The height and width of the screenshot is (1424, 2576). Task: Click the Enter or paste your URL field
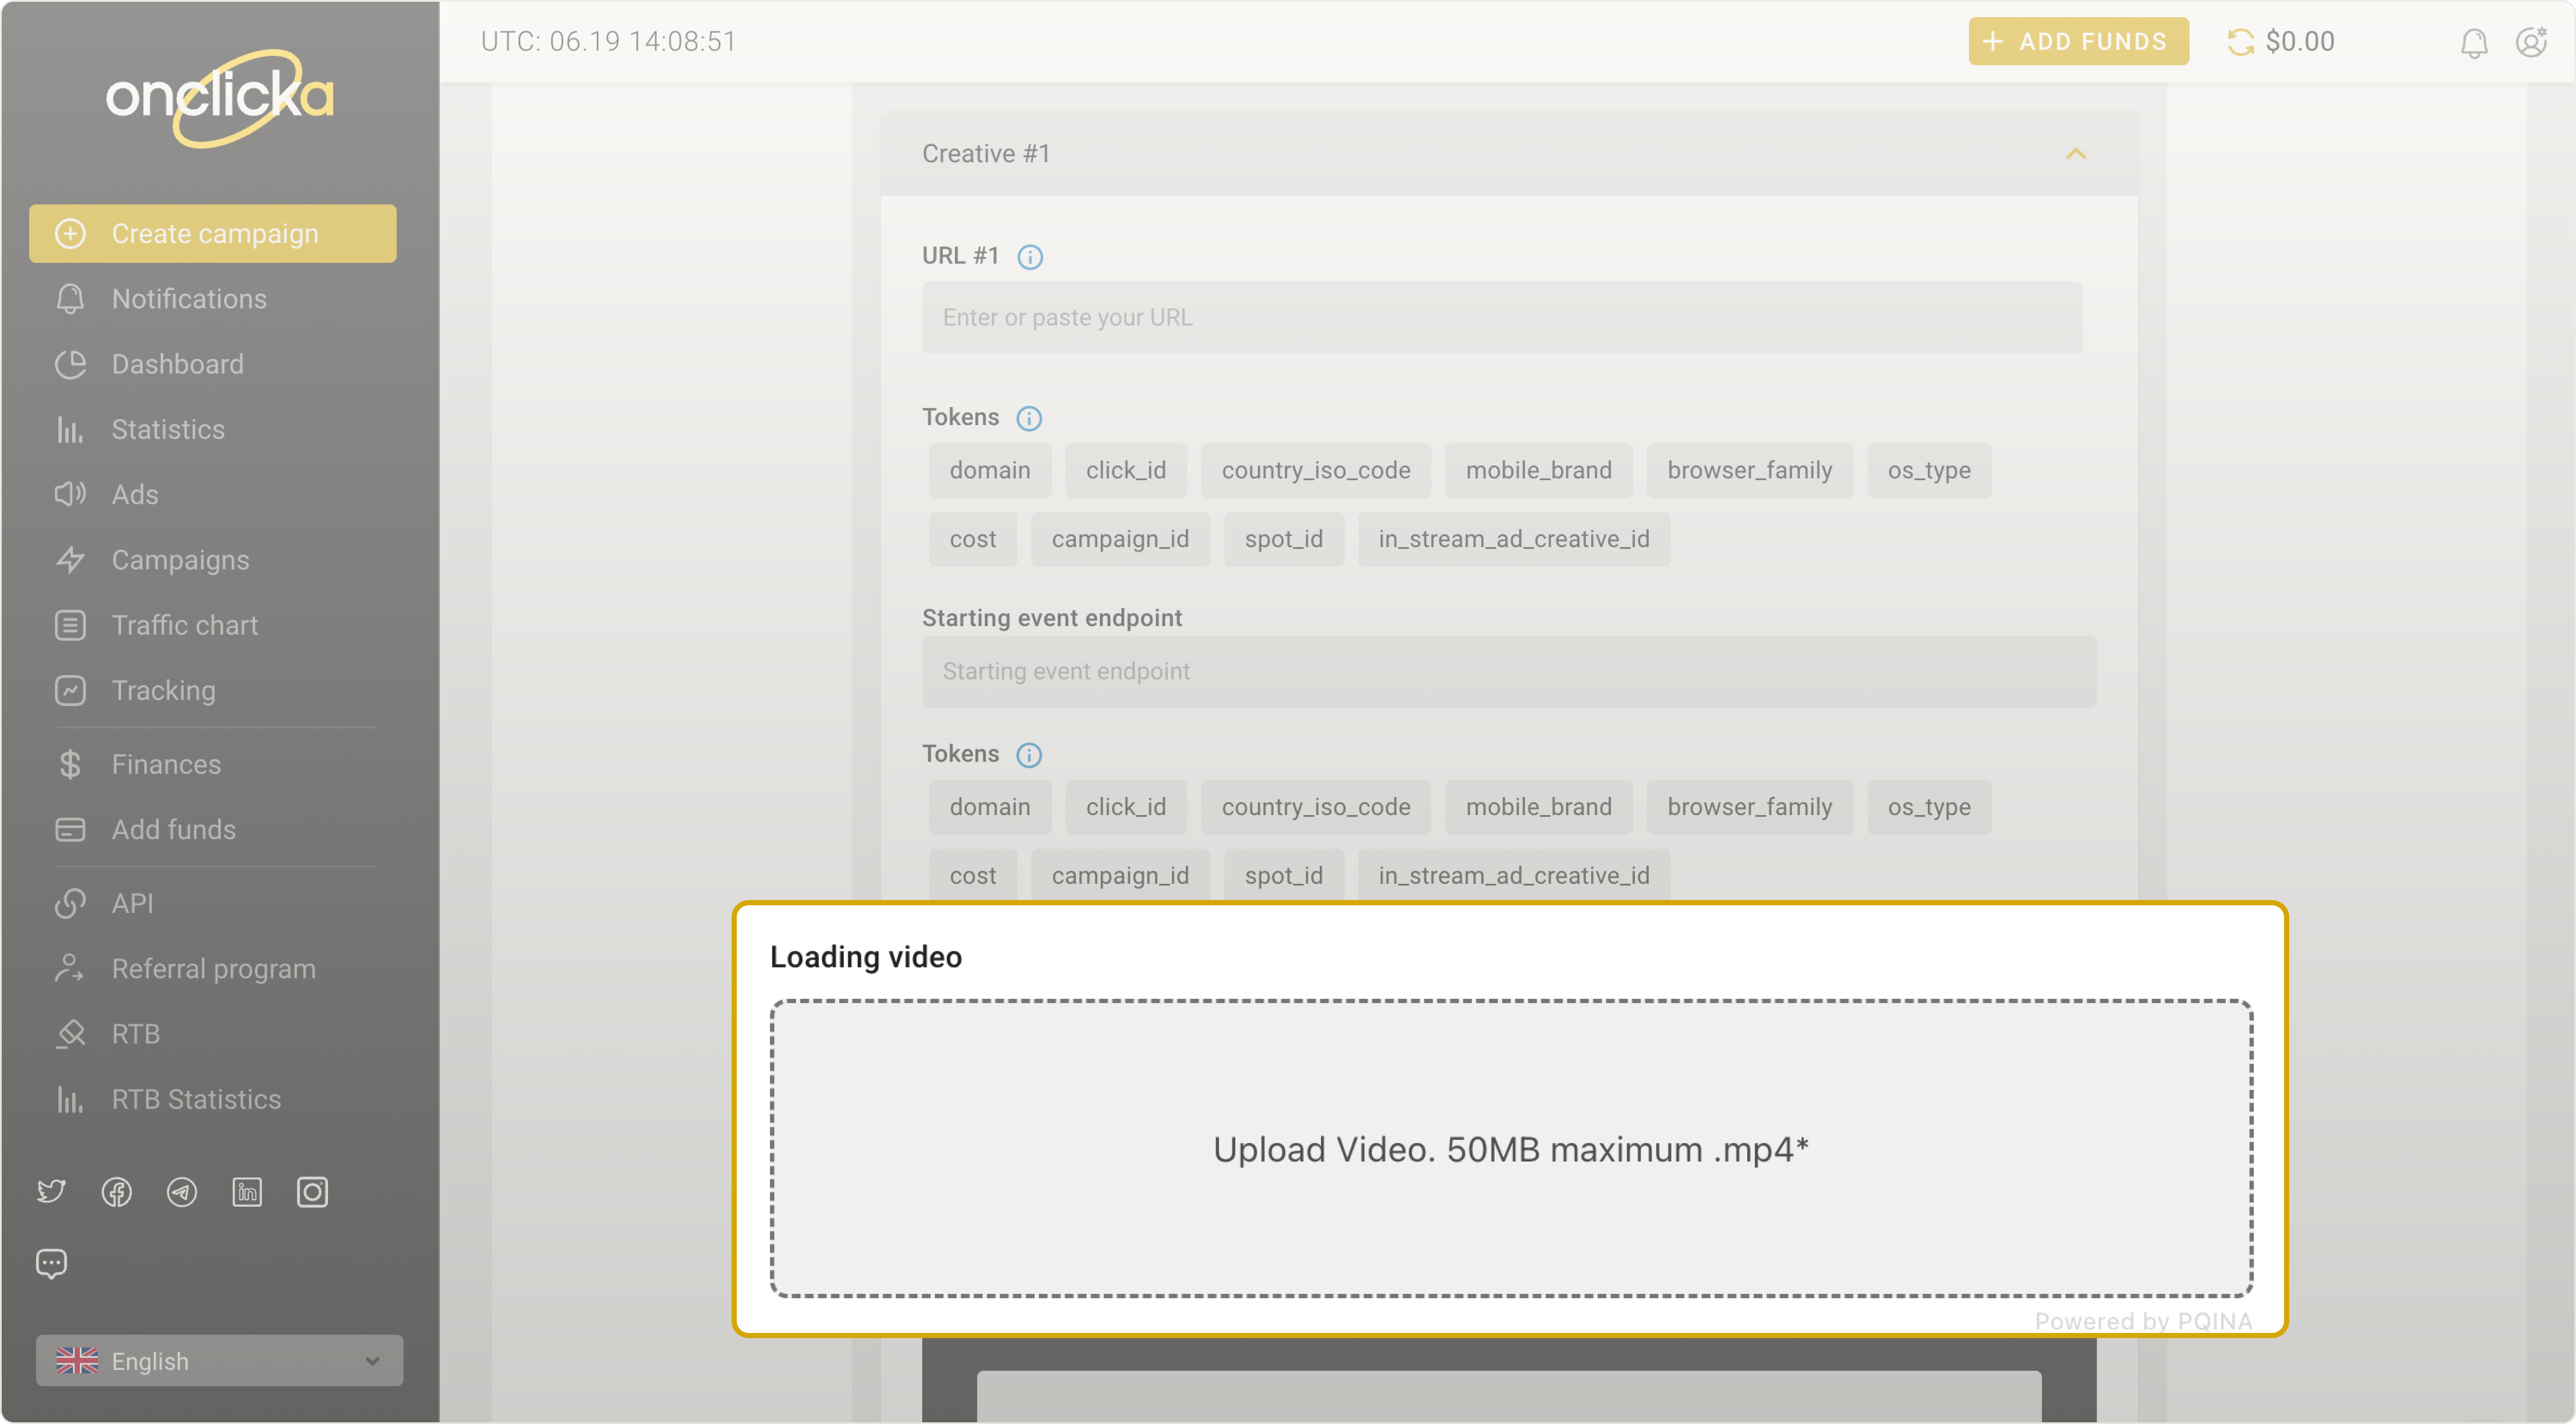[x=1501, y=317]
